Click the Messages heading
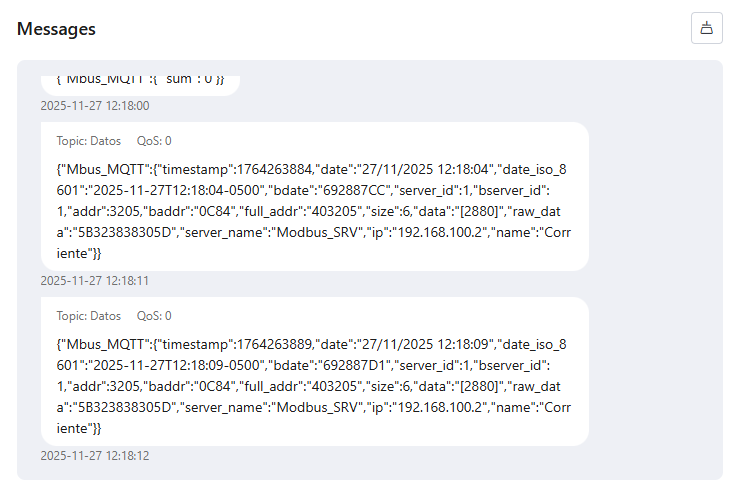 [x=56, y=29]
